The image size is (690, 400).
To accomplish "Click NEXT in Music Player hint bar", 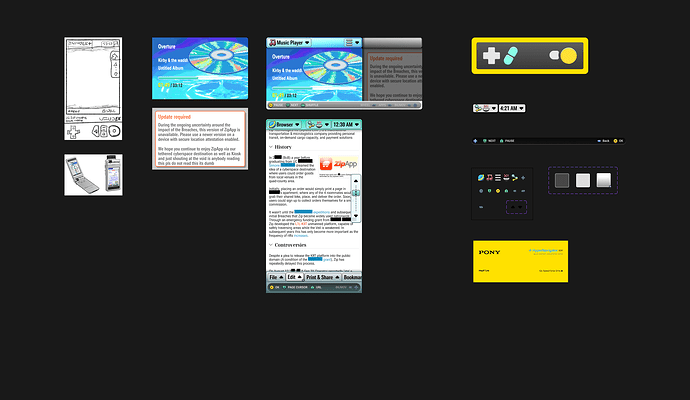I will [x=292, y=105].
